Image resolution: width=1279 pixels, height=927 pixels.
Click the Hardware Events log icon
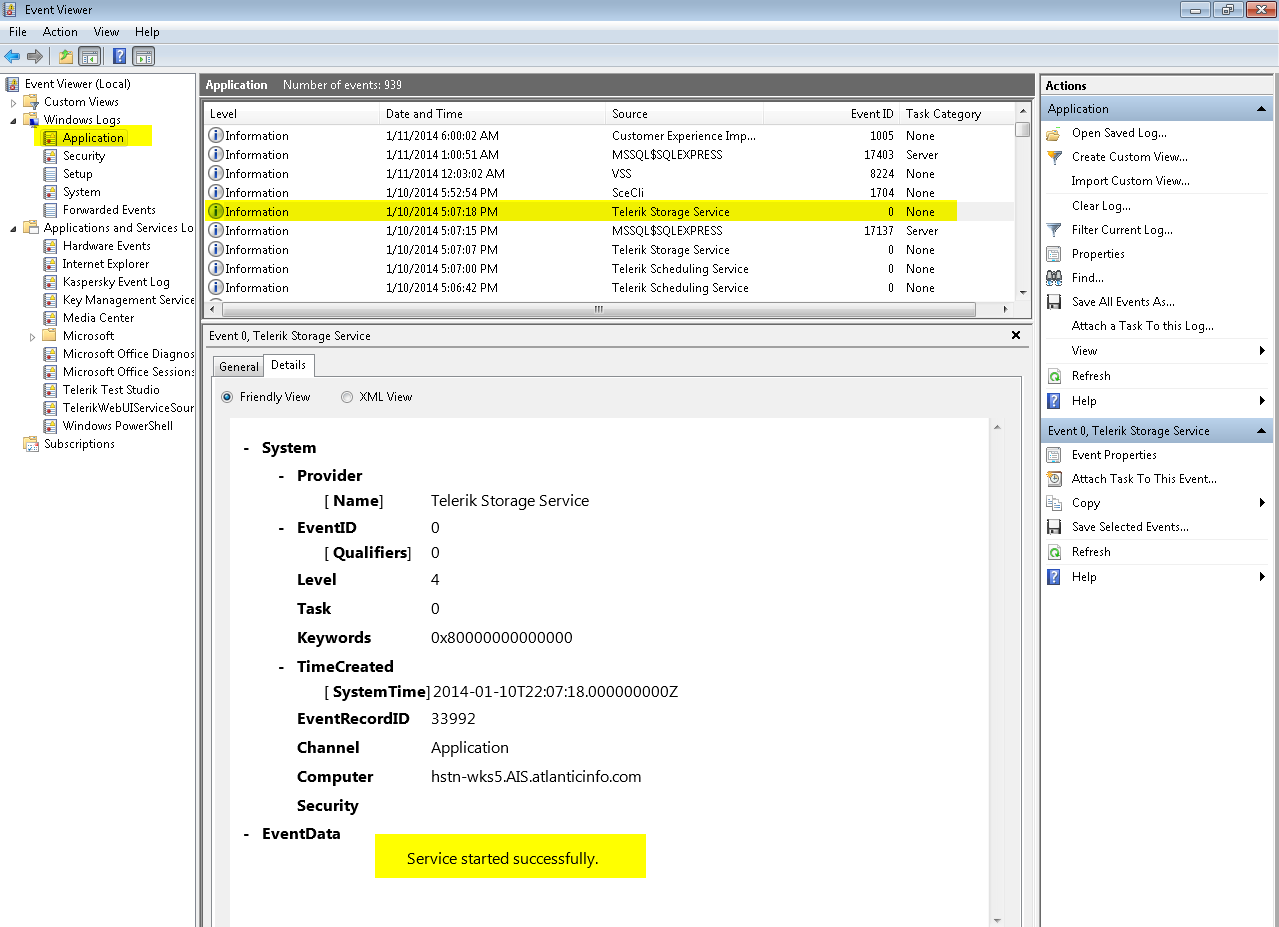[x=51, y=246]
